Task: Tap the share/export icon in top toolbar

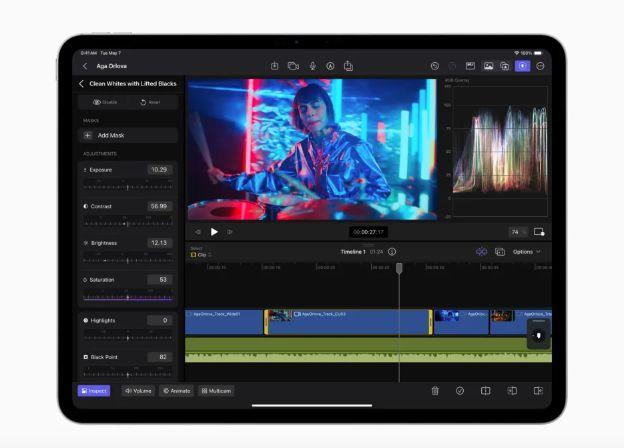Action: coord(349,66)
